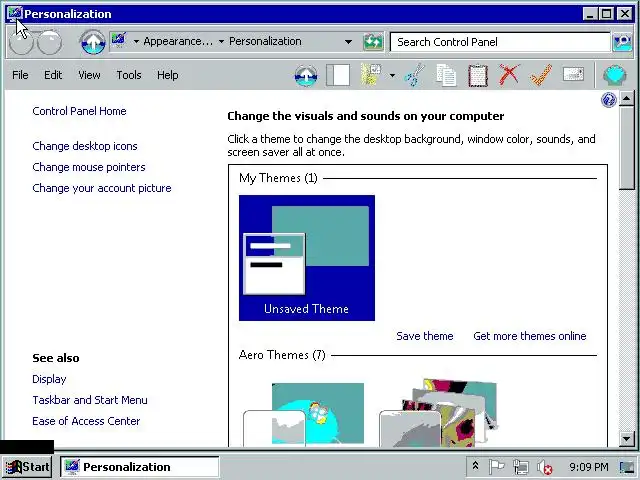640x480 pixels.
Task: Click in the Search Control Panel field
Action: point(500,42)
